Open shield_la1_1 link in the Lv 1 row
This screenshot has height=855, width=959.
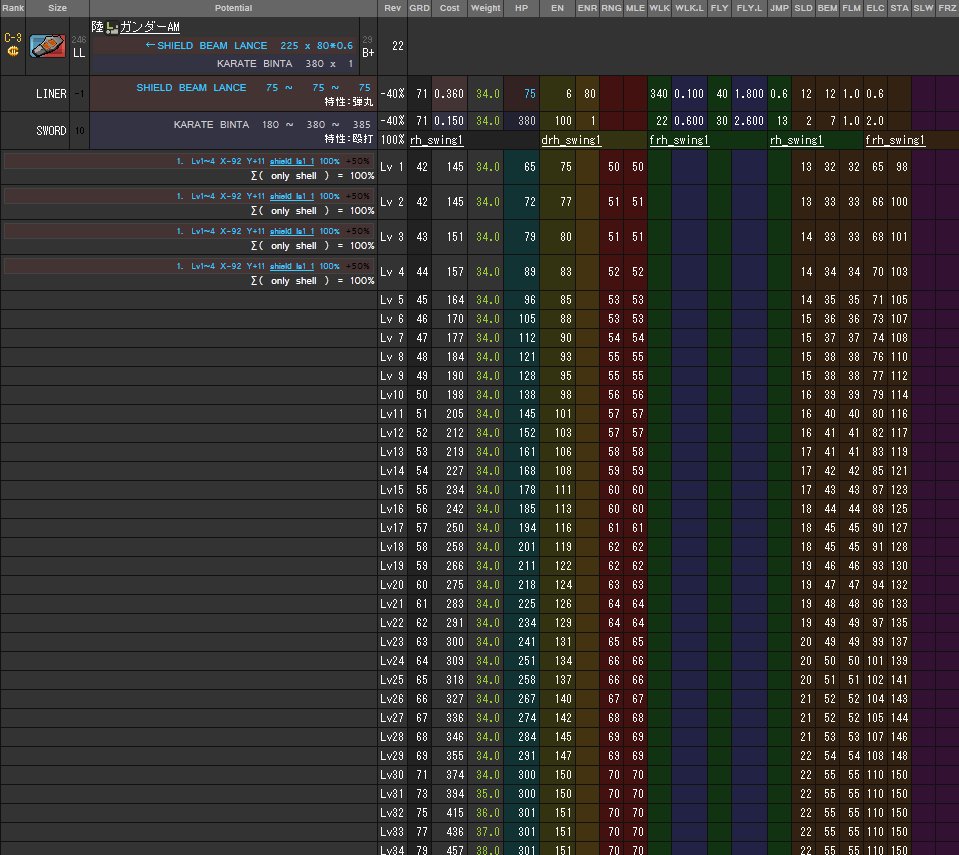click(292, 161)
